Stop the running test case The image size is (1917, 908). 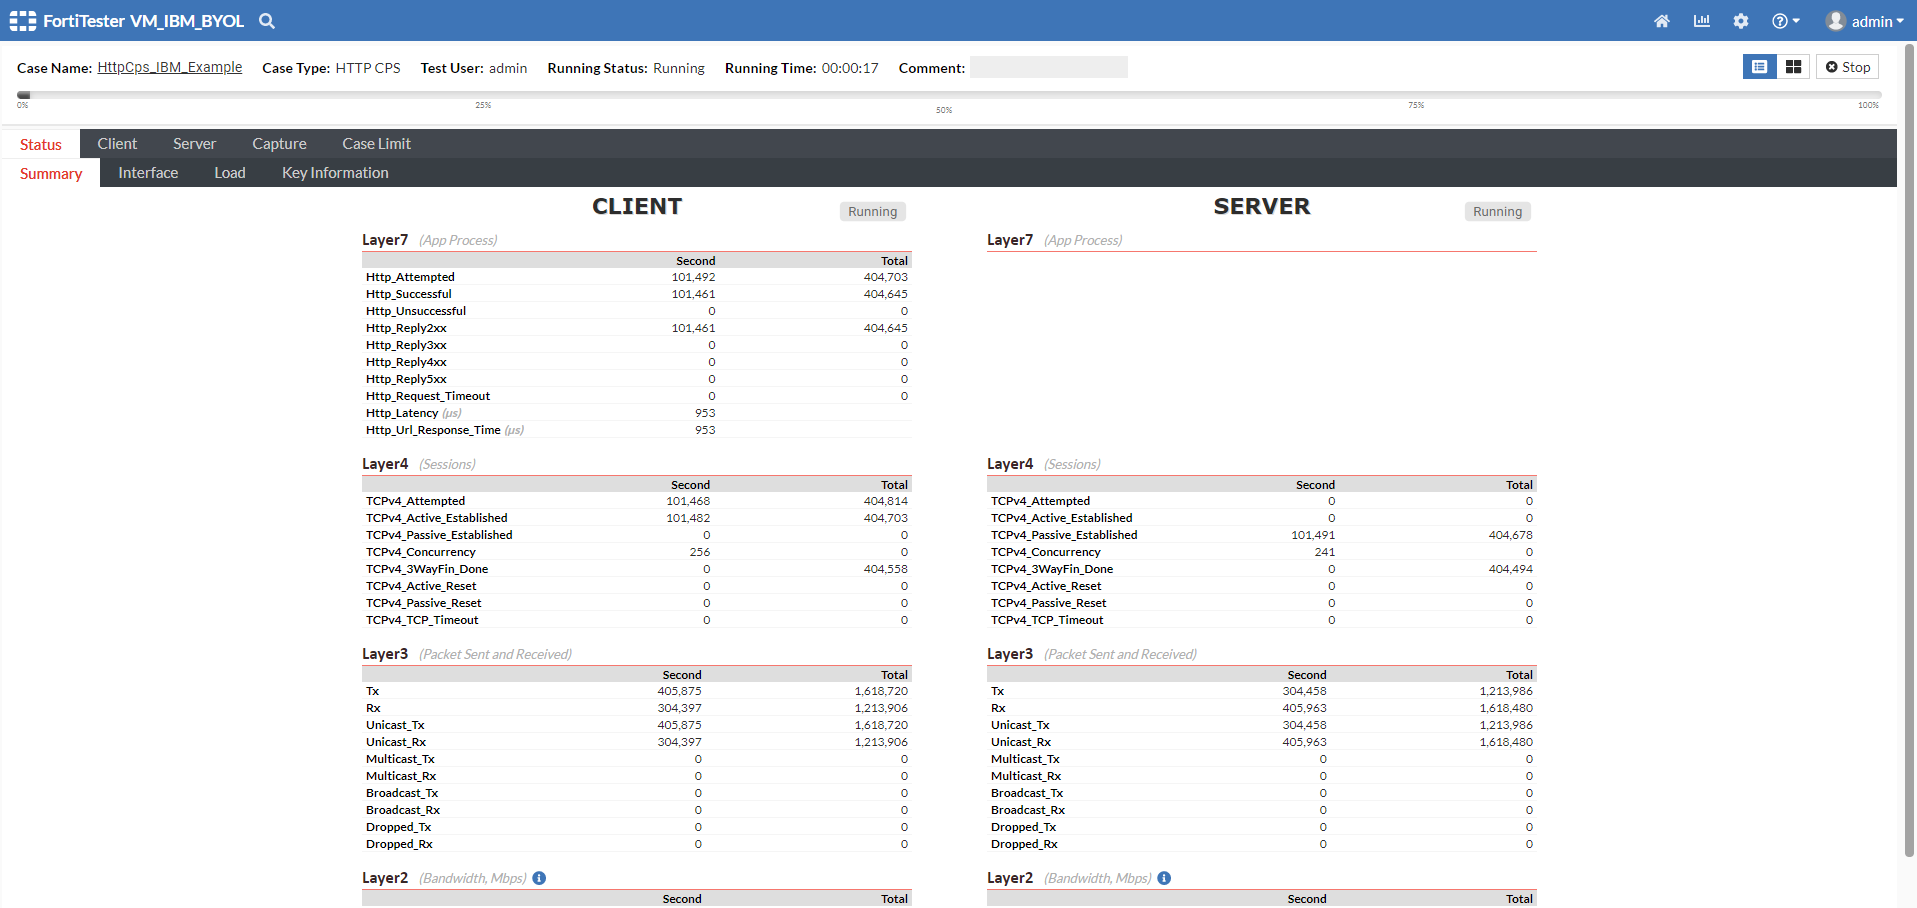point(1847,67)
